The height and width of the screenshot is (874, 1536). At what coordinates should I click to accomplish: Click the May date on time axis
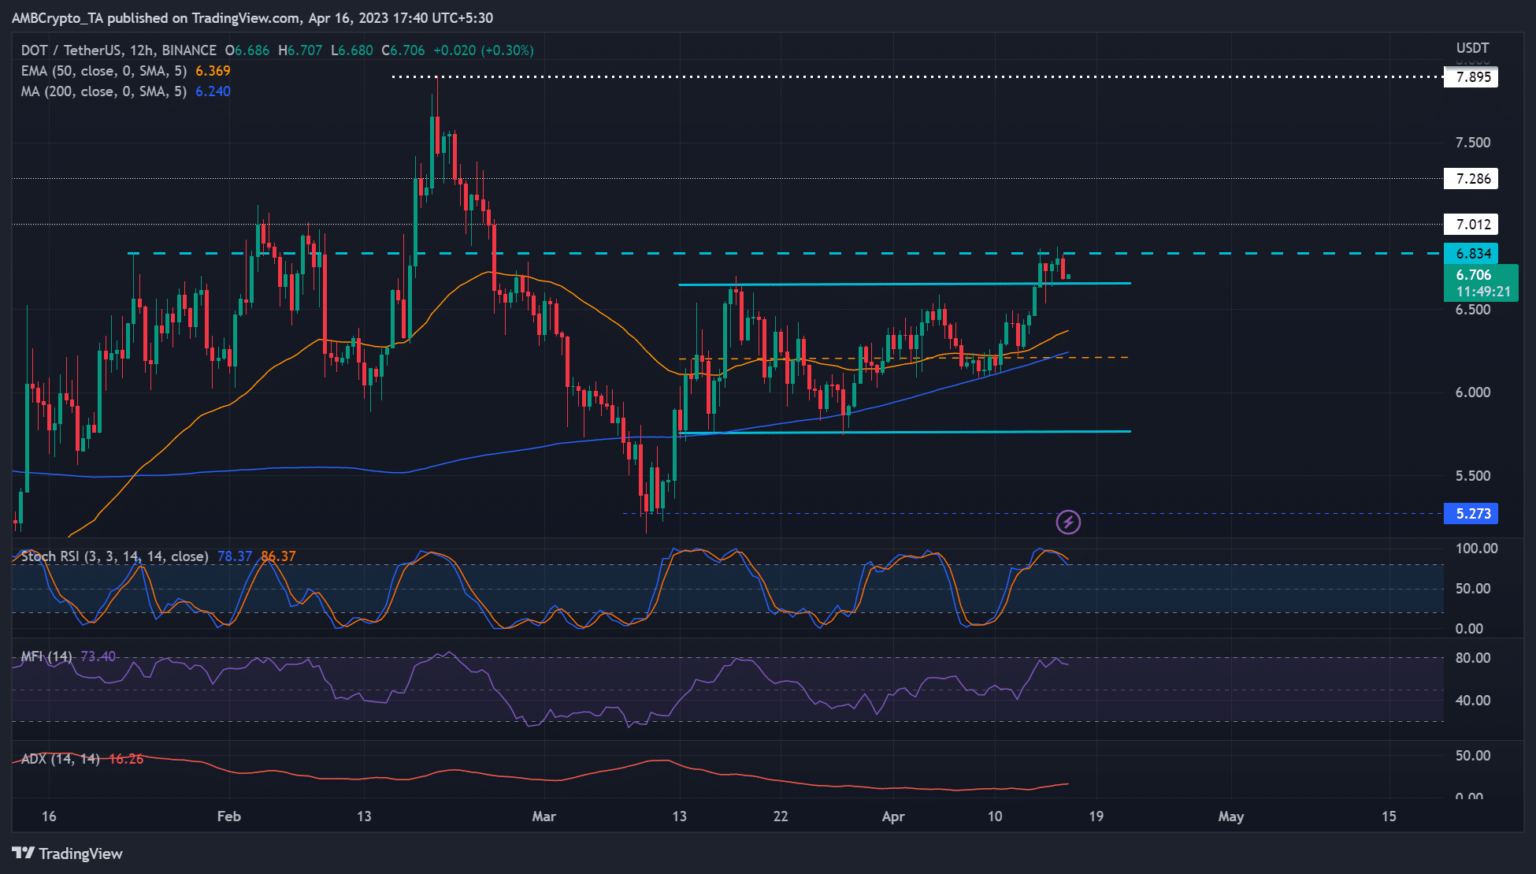[x=1231, y=816]
